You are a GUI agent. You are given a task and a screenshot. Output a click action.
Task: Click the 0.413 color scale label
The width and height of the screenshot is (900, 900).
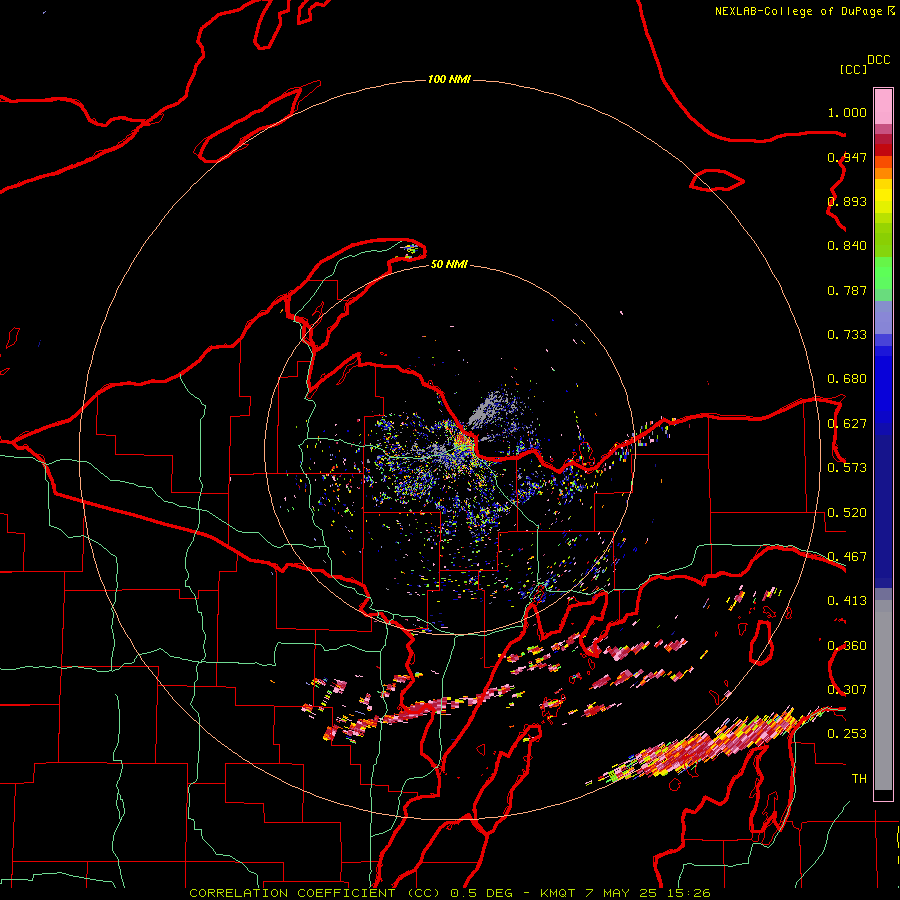[x=847, y=601]
